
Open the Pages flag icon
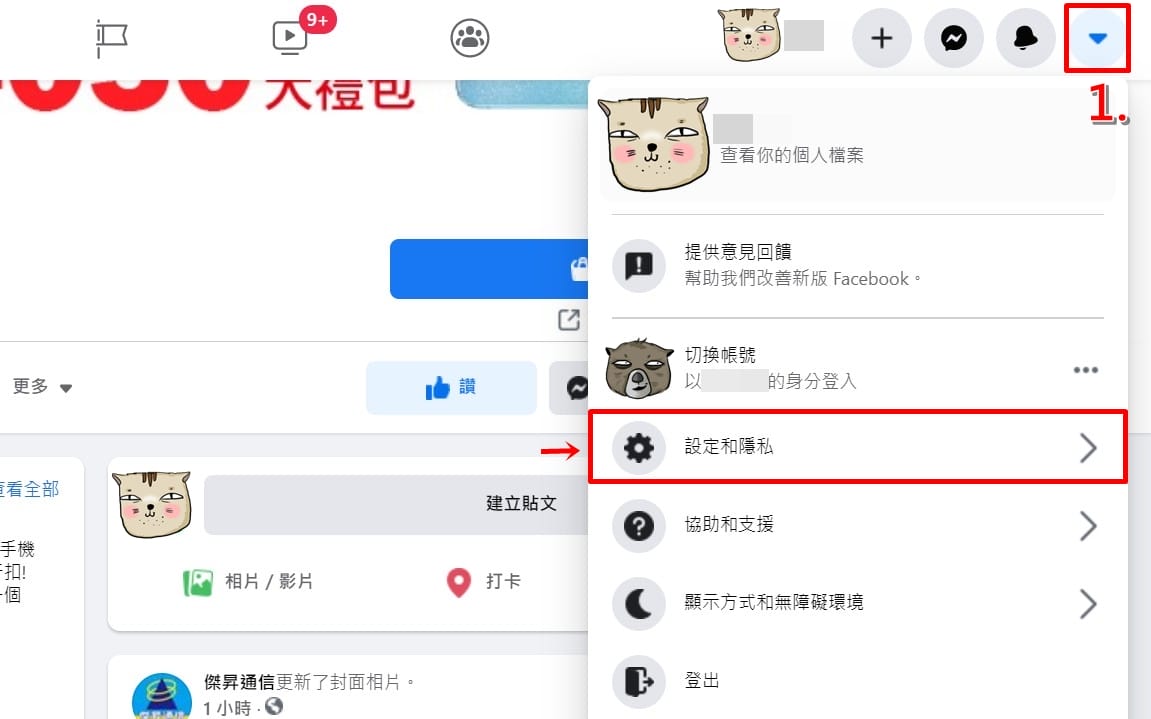coord(112,38)
